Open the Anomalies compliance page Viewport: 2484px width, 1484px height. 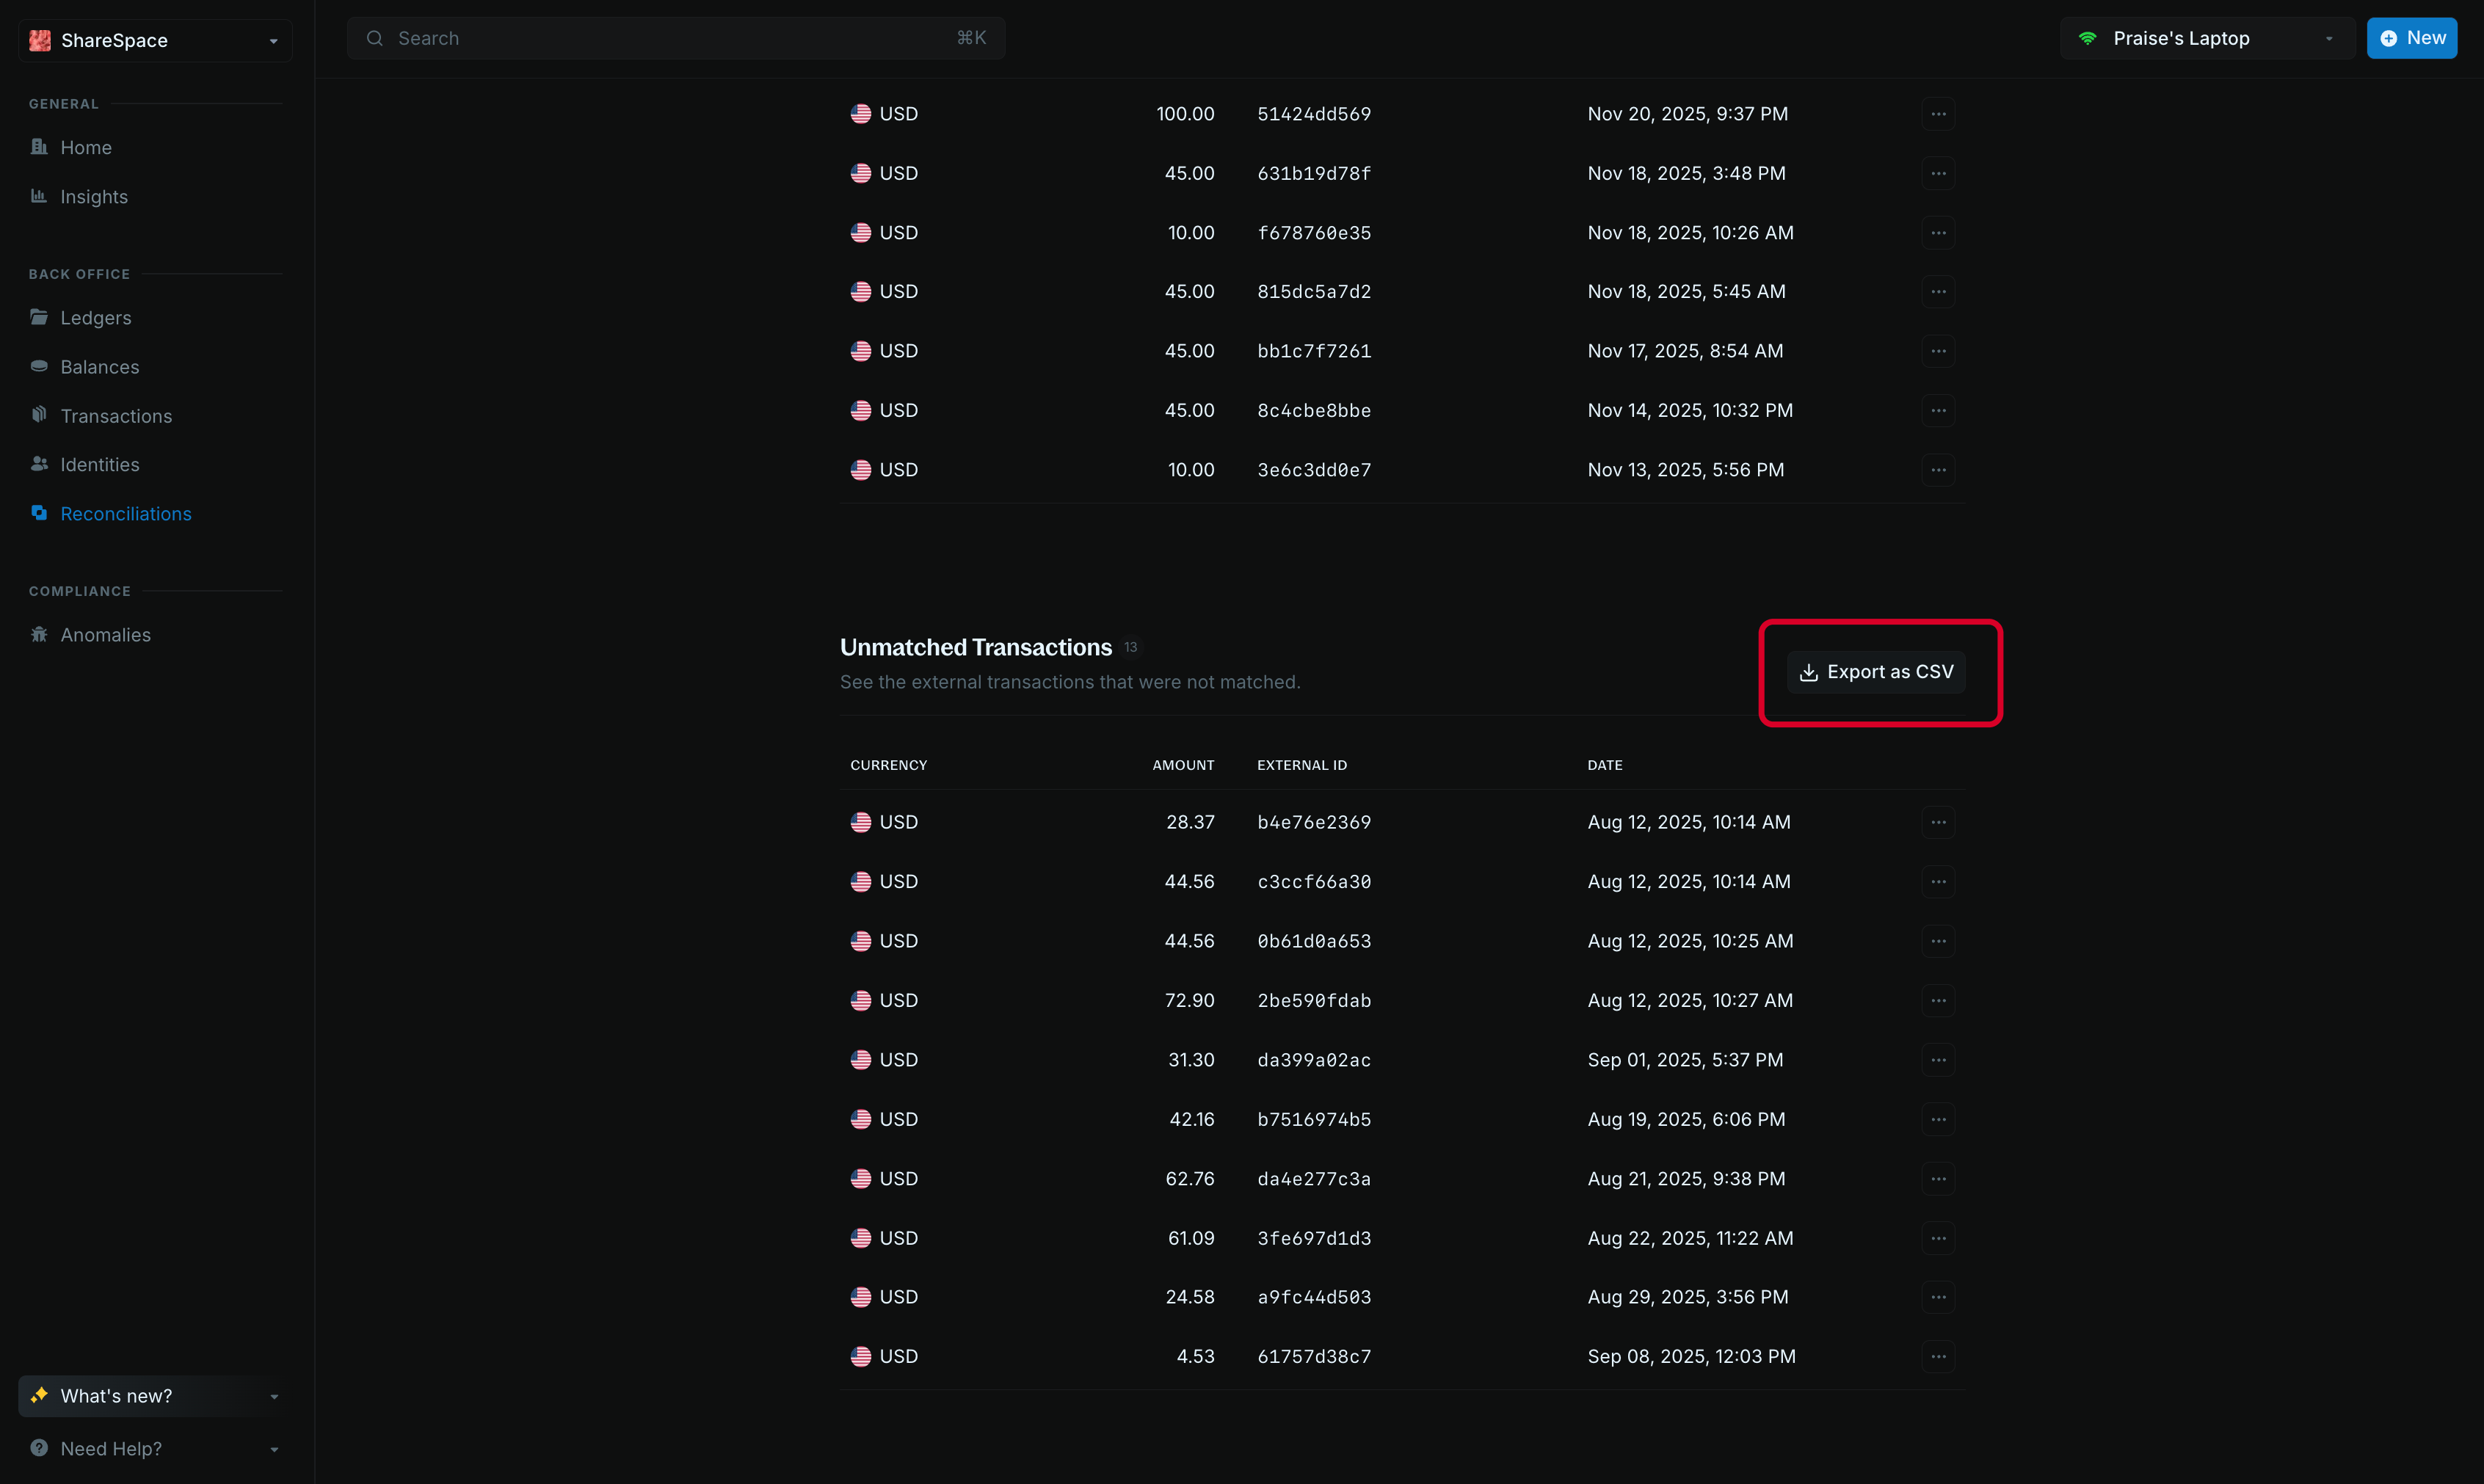click(105, 635)
